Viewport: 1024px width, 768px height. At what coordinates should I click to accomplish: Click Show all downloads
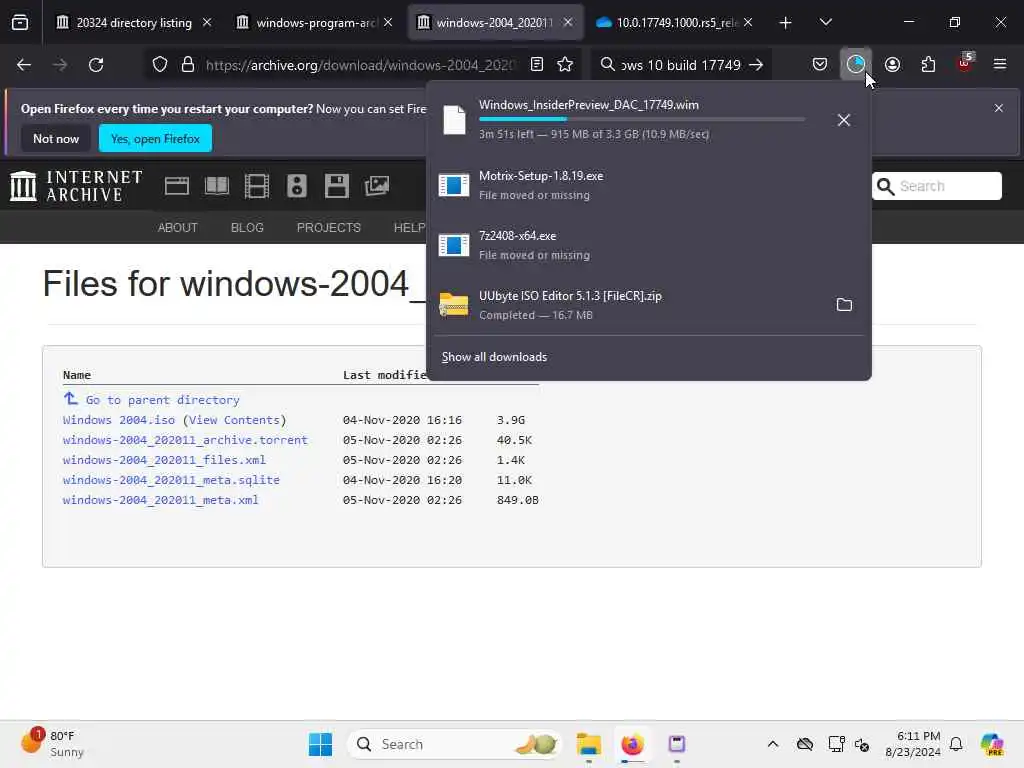click(494, 357)
